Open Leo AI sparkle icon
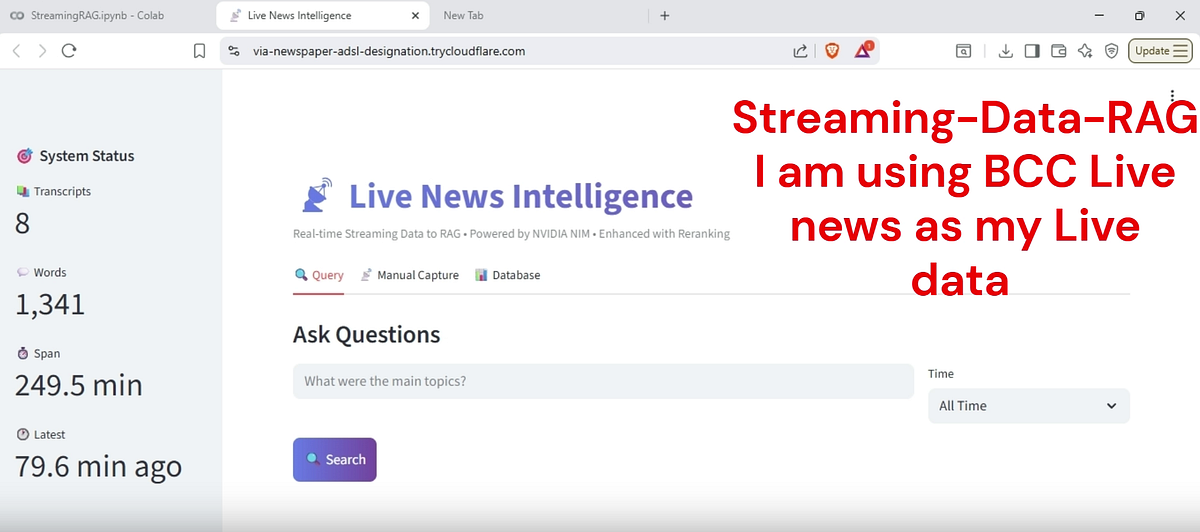This screenshot has height=532, width=1200. click(1085, 51)
